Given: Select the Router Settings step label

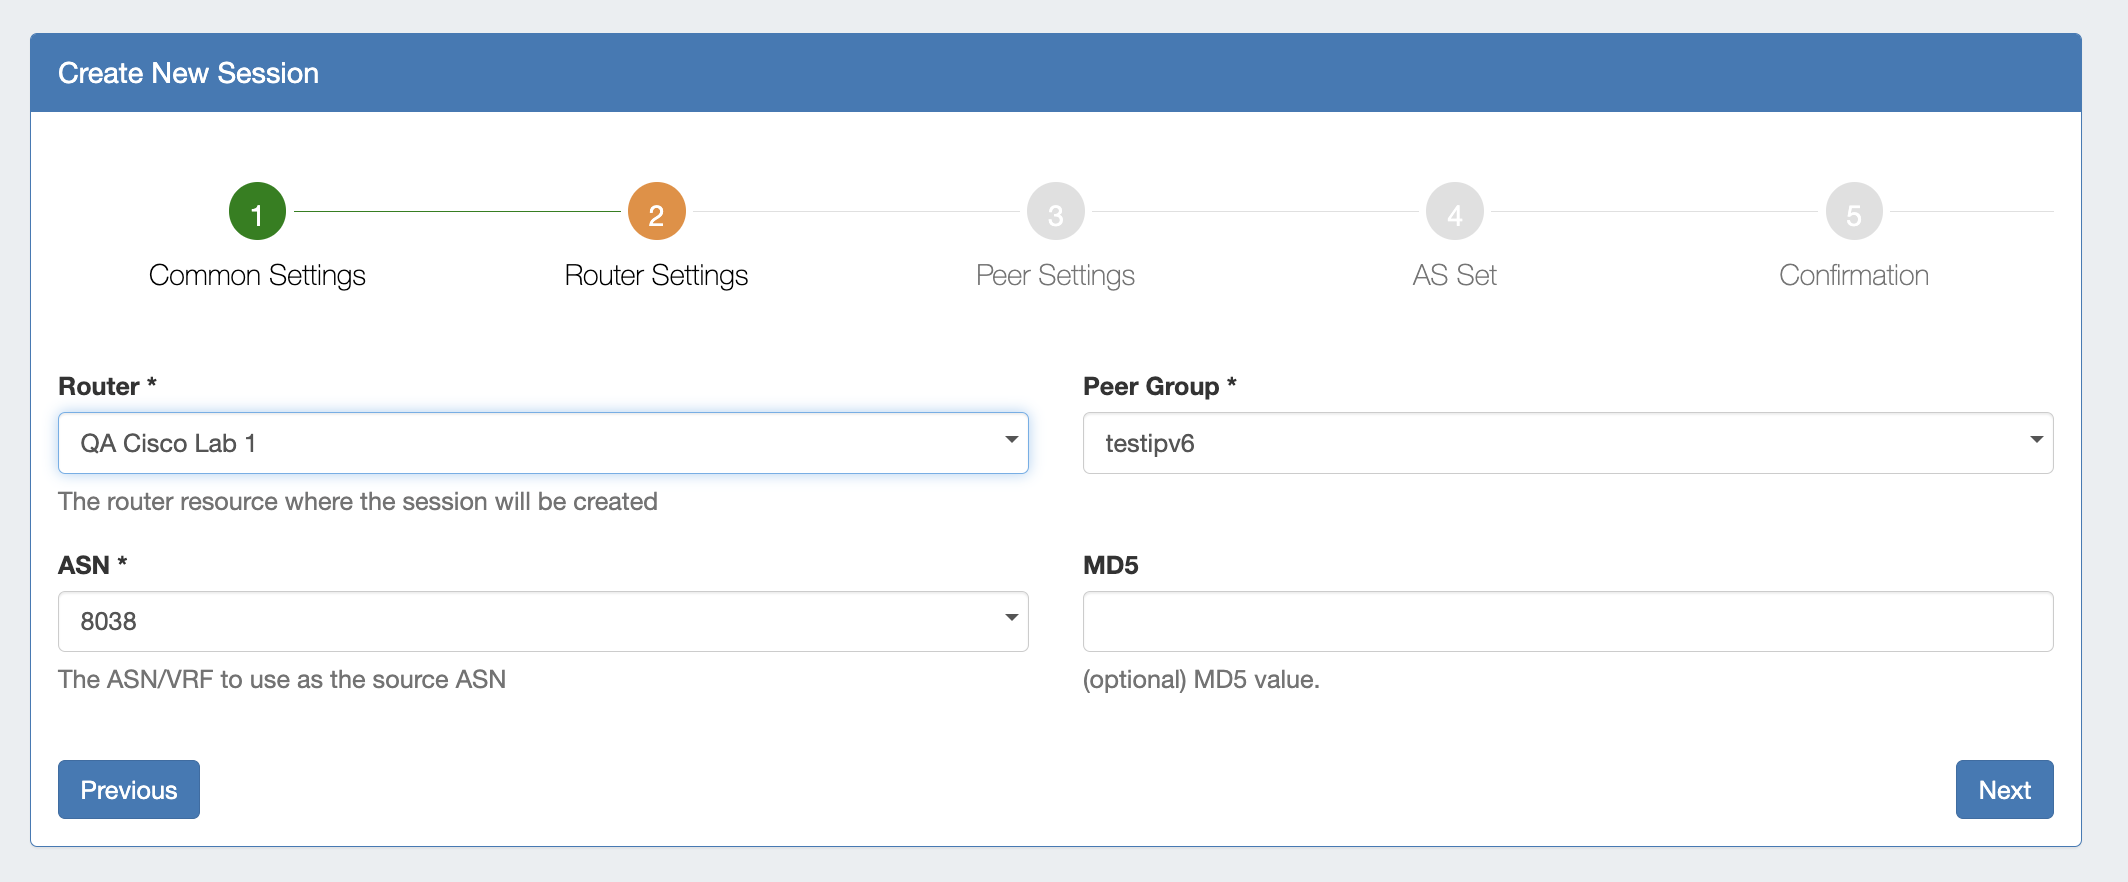Looking at the screenshot, I should (656, 275).
